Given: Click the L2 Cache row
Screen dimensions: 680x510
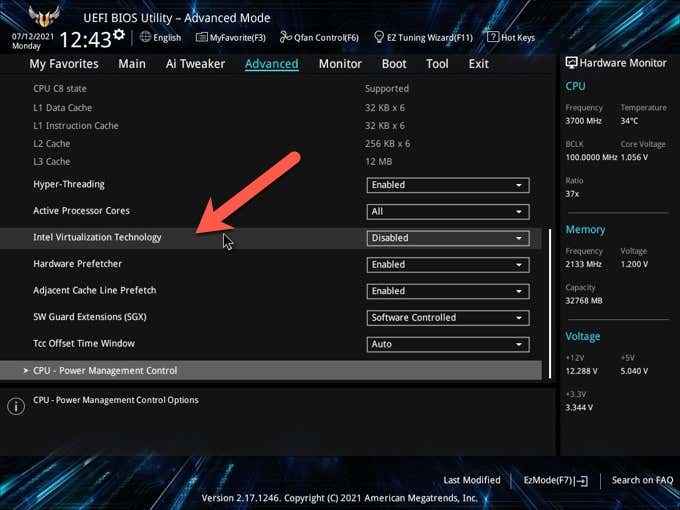Looking at the screenshot, I should tap(271, 144).
